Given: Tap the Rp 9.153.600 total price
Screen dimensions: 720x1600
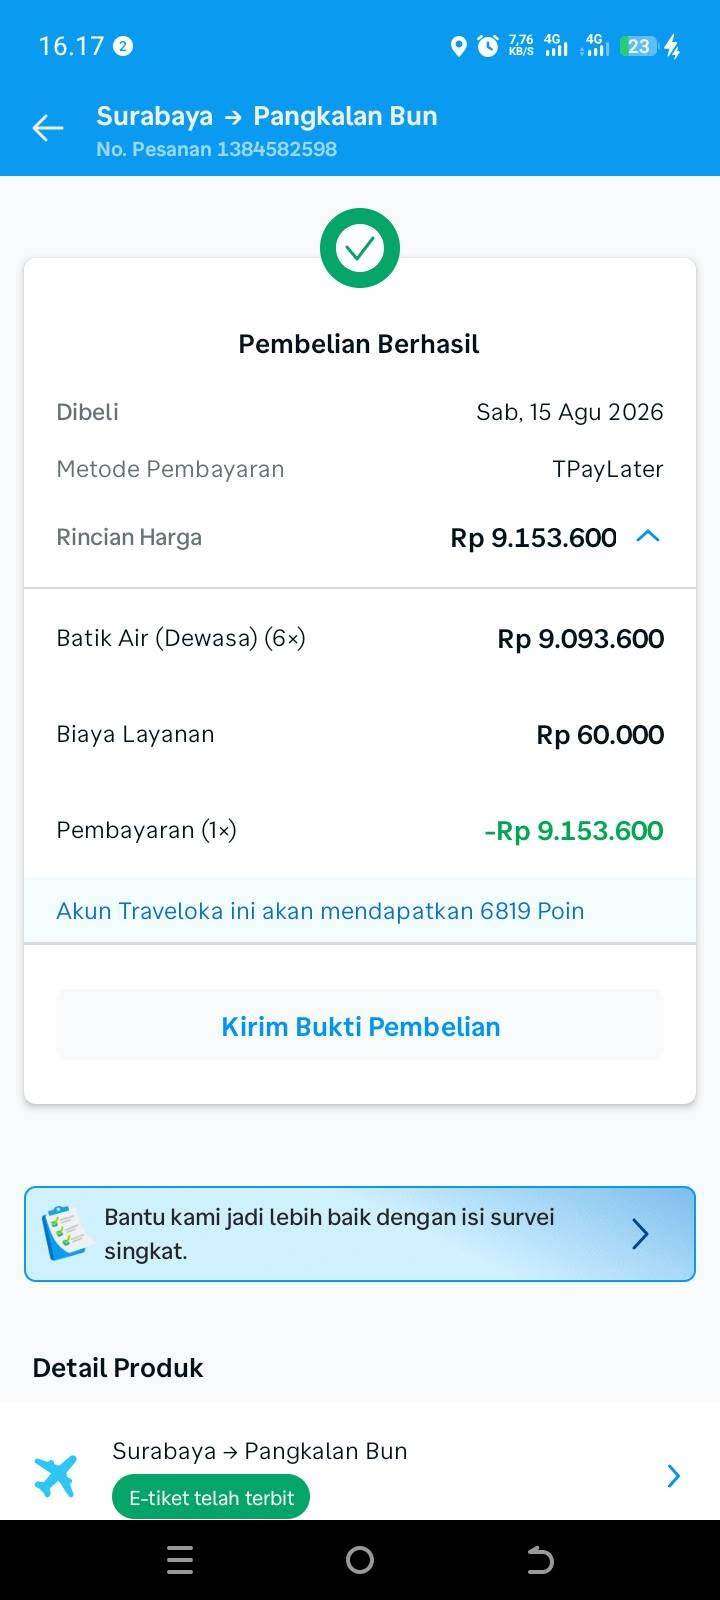Looking at the screenshot, I should 533,538.
